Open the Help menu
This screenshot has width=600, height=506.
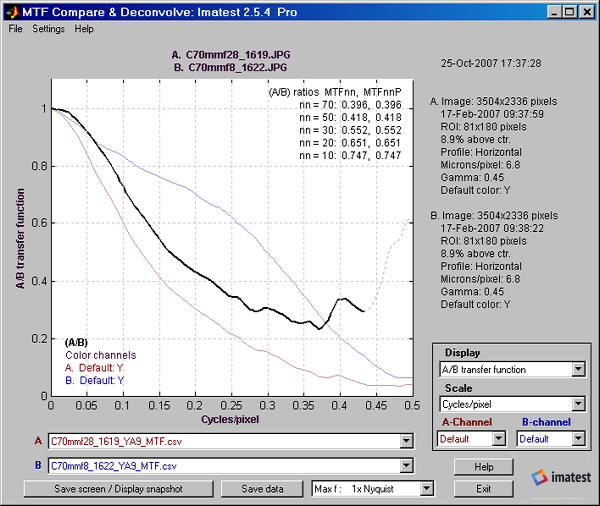(x=84, y=29)
